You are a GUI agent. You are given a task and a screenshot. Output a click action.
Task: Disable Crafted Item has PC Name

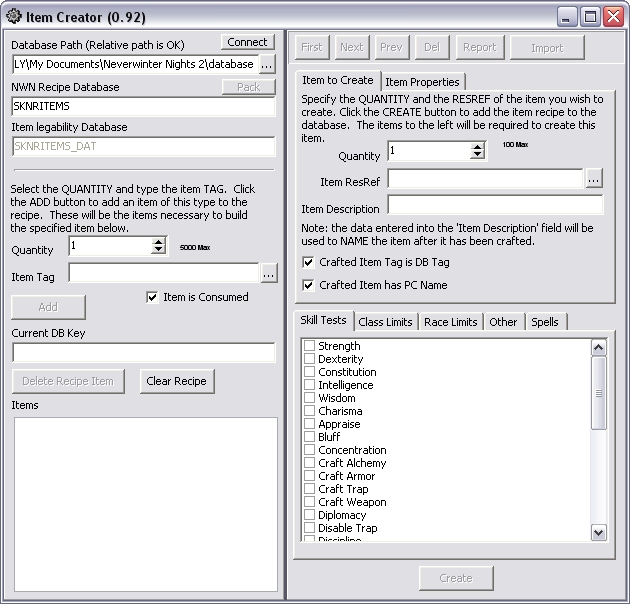(308, 285)
